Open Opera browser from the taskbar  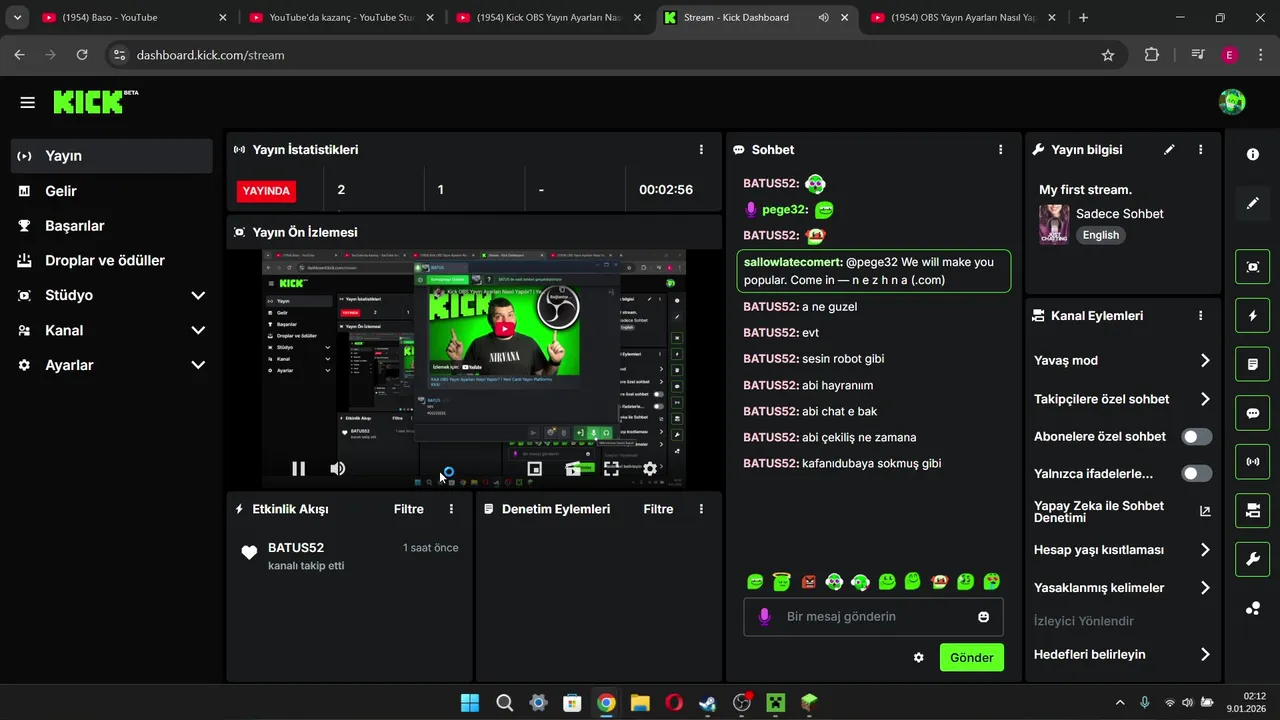point(674,703)
